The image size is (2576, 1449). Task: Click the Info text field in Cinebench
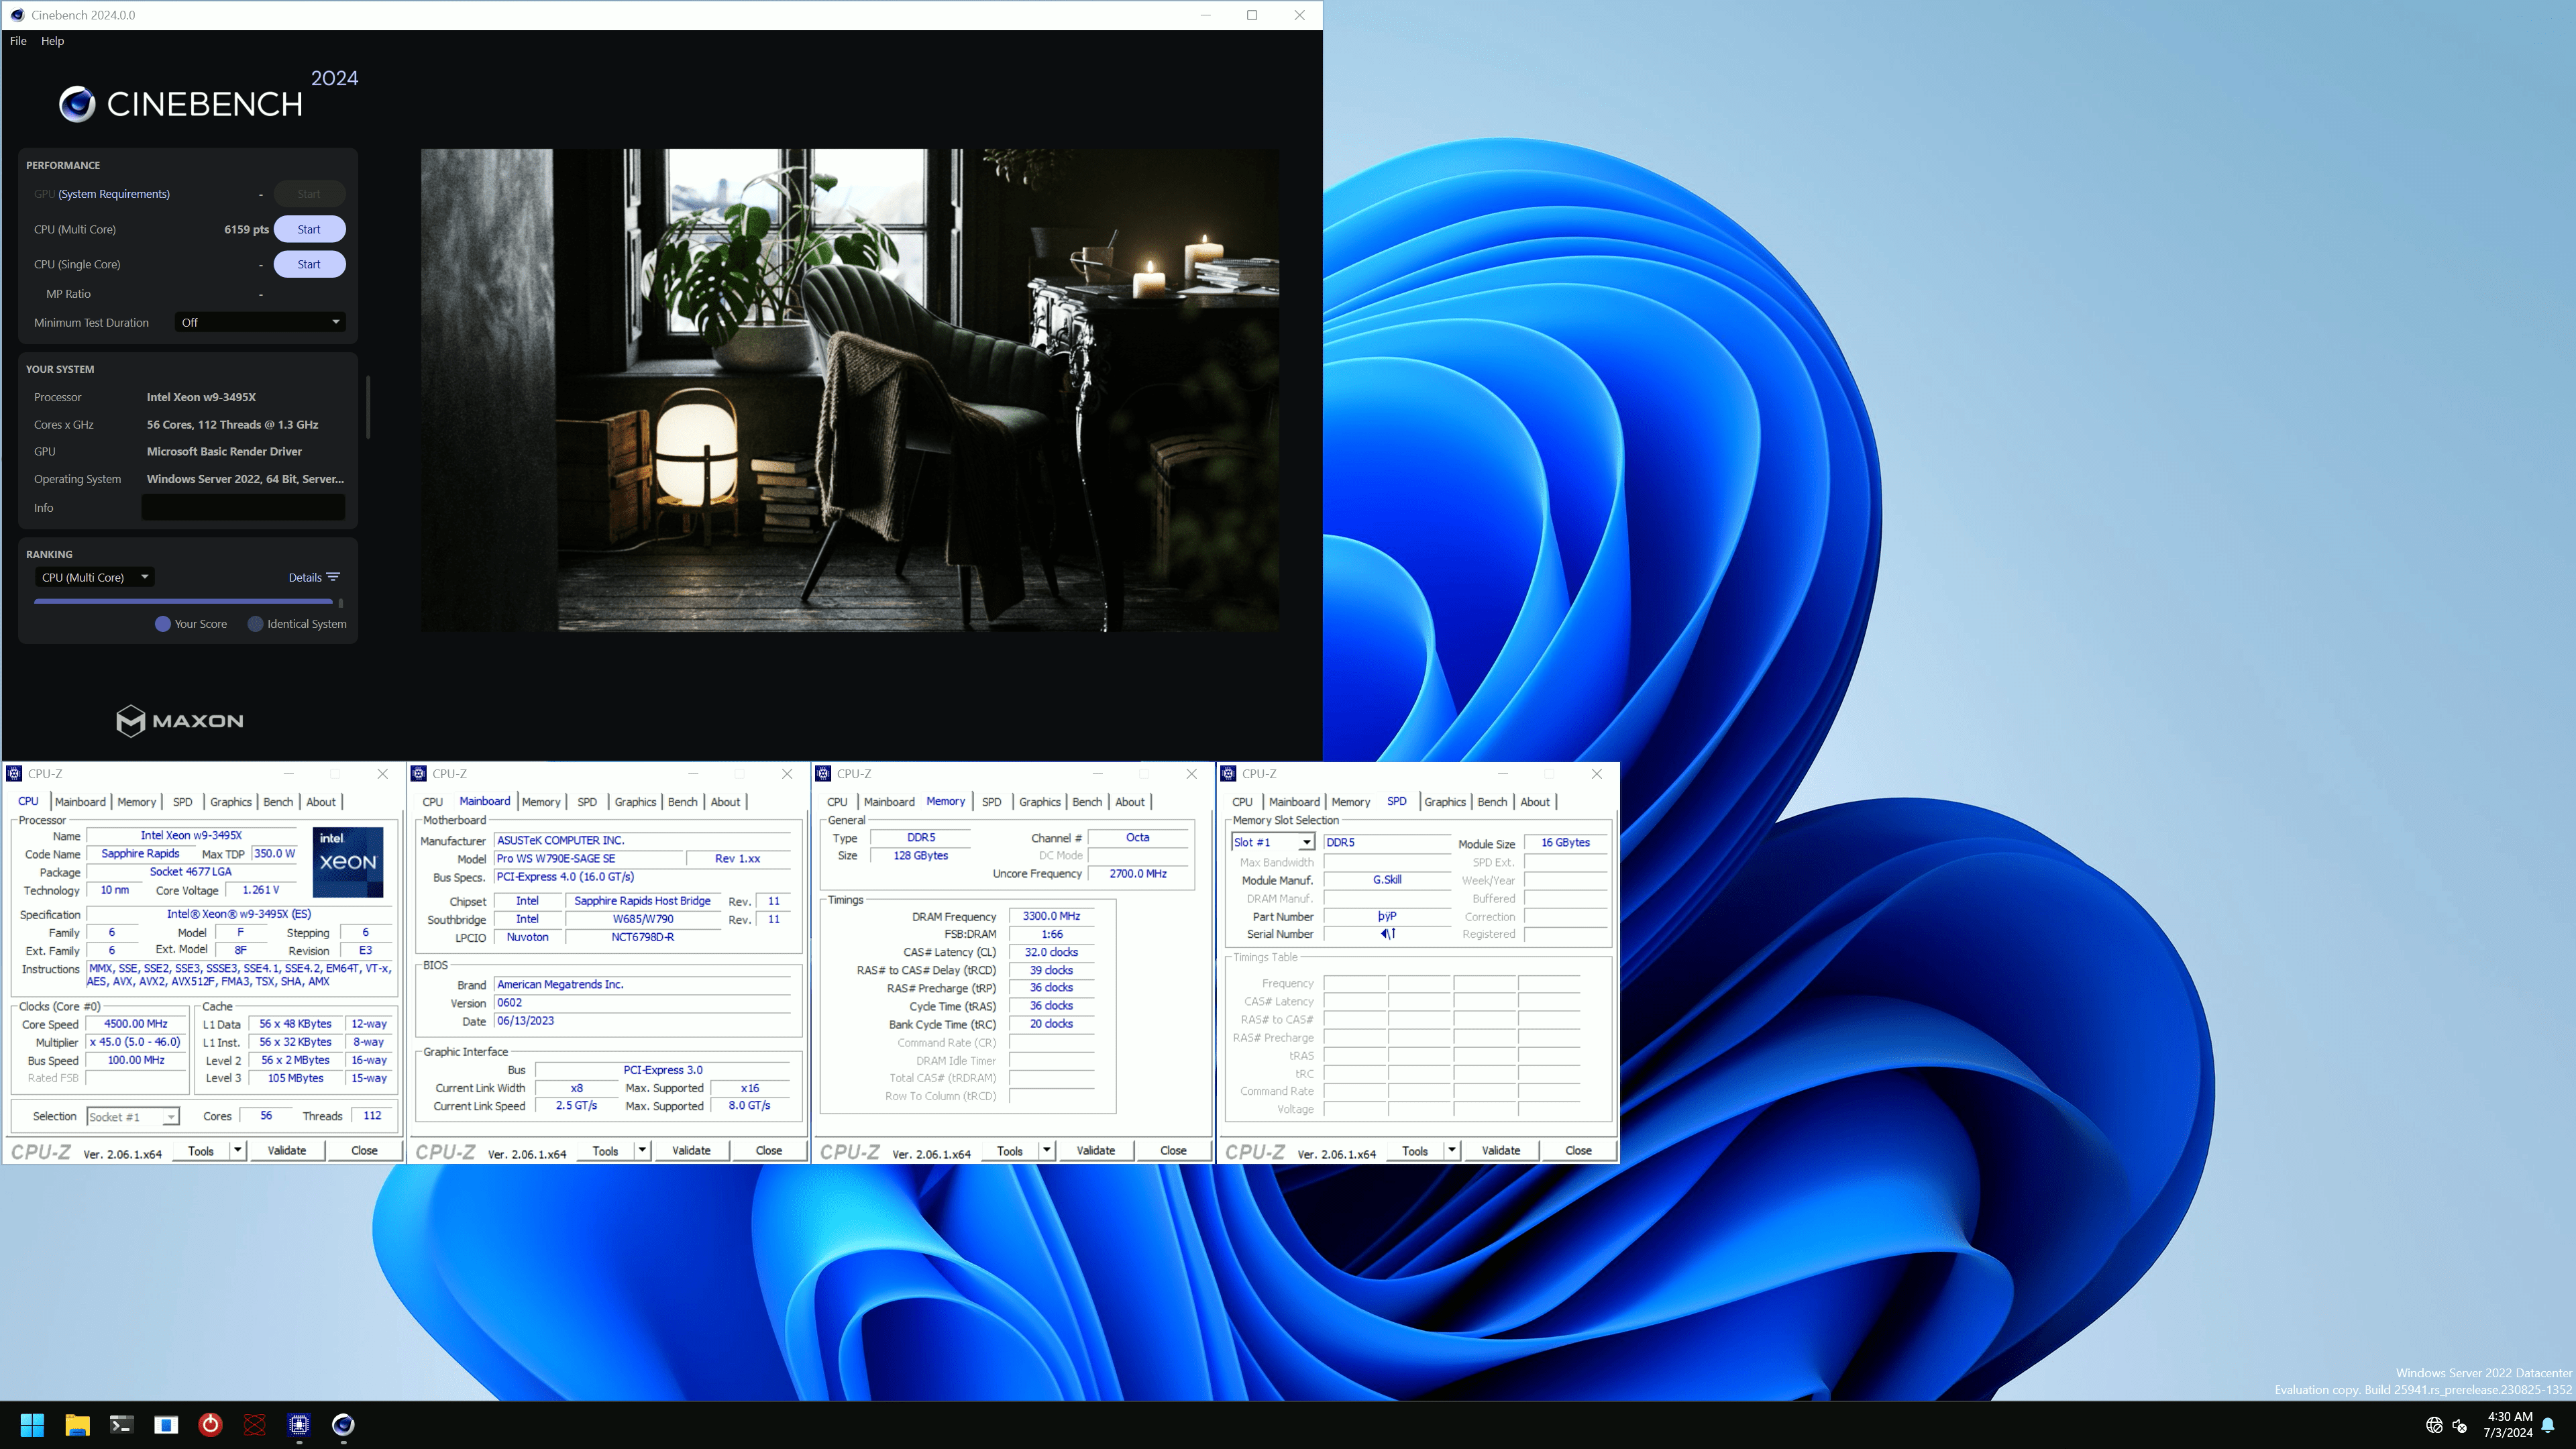243,507
